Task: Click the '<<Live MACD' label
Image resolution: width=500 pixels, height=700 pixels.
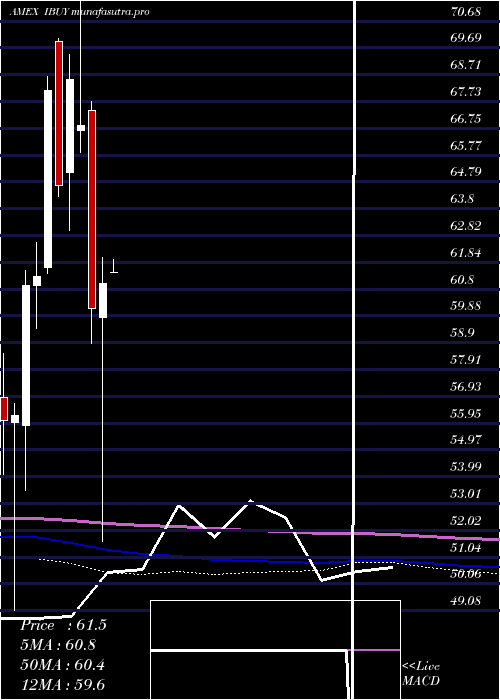Action: 421,674
